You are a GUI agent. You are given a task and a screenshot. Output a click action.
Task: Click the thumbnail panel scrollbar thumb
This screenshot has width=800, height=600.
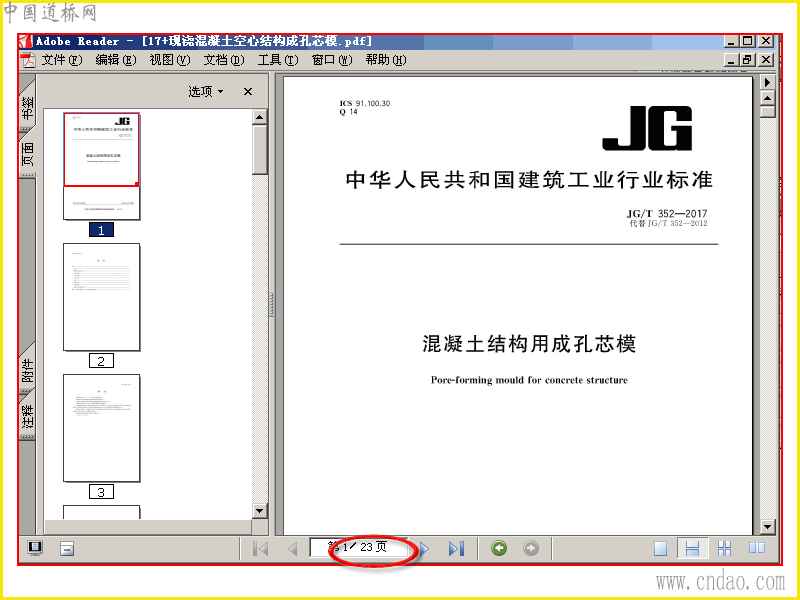coord(260,149)
